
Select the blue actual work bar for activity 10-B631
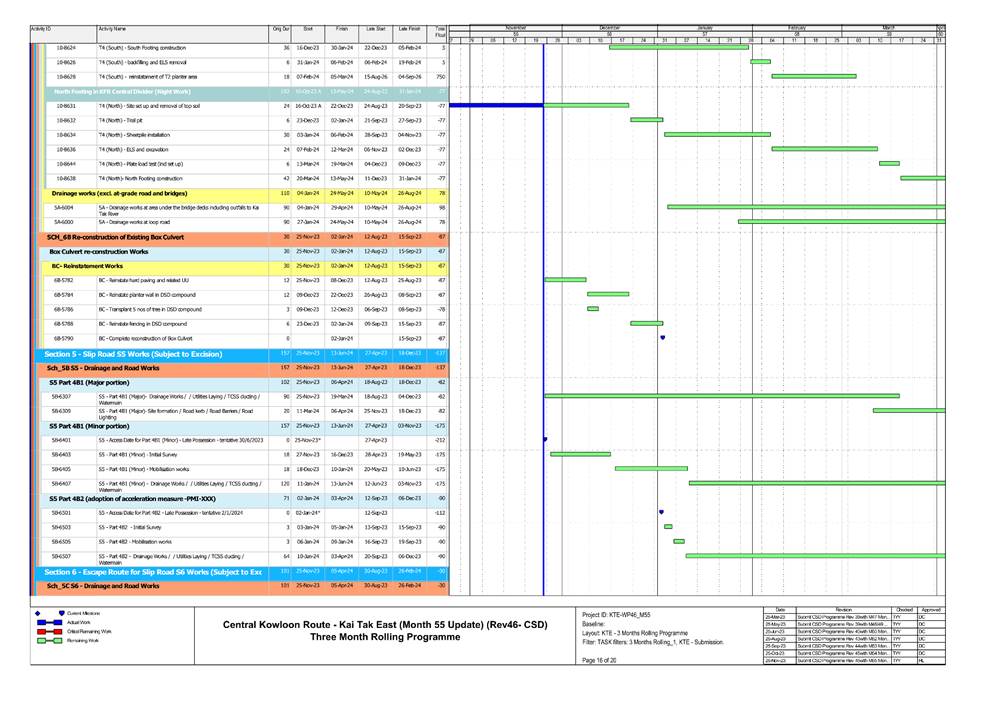point(496,105)
